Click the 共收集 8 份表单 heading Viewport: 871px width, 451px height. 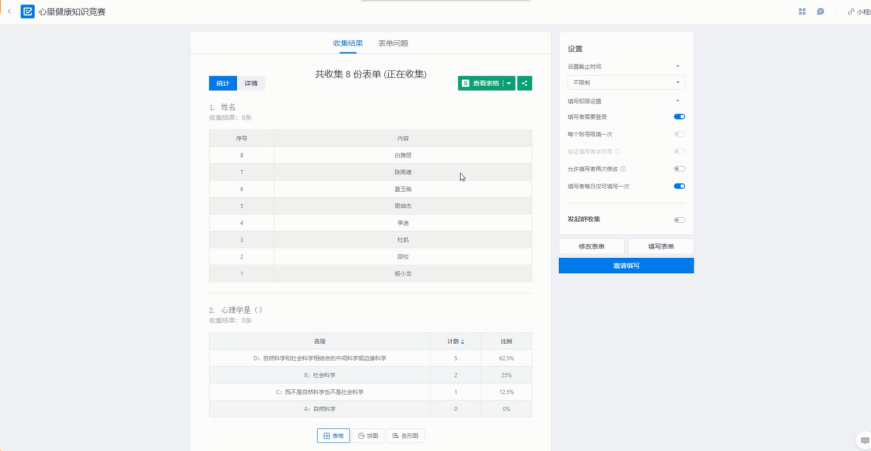click(371, 74)
